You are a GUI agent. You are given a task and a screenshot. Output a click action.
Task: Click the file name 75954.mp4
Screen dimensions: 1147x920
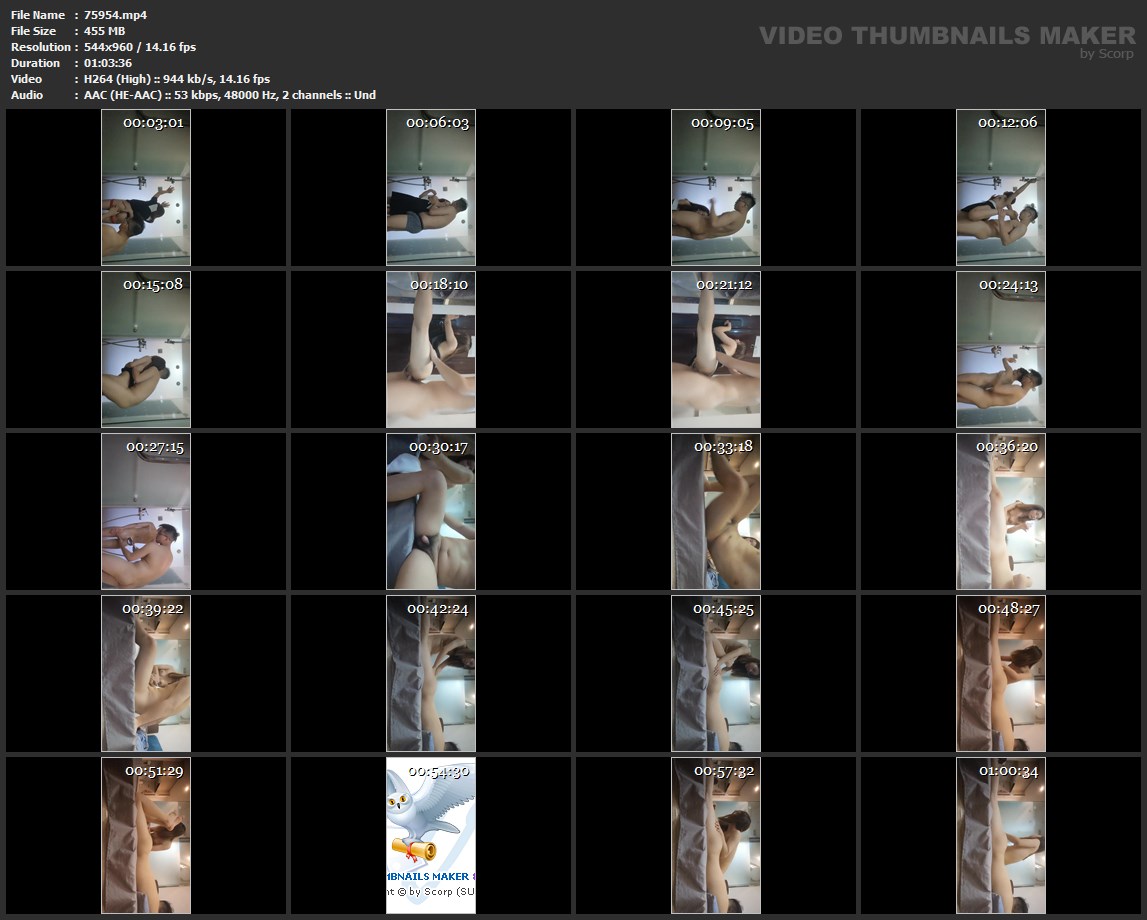[x=116, y=15]
